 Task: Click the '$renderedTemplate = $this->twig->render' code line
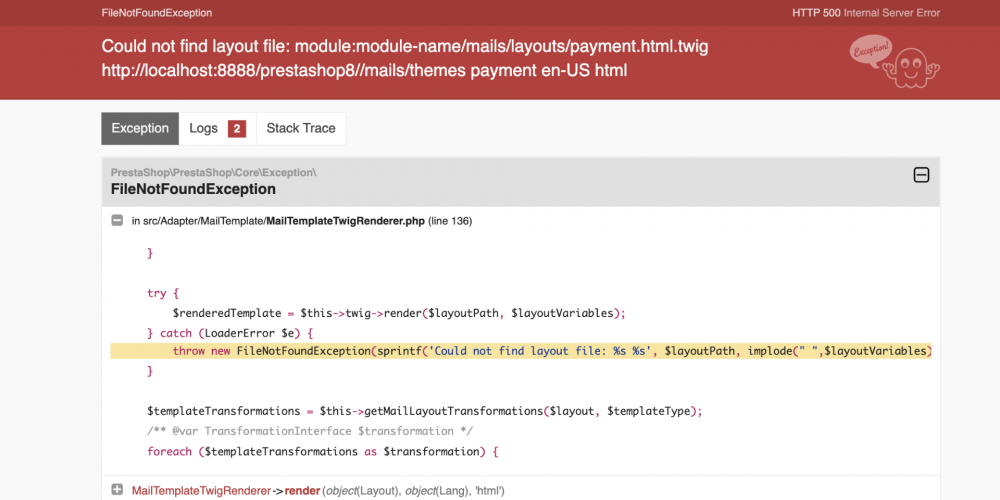coord(399,313)
